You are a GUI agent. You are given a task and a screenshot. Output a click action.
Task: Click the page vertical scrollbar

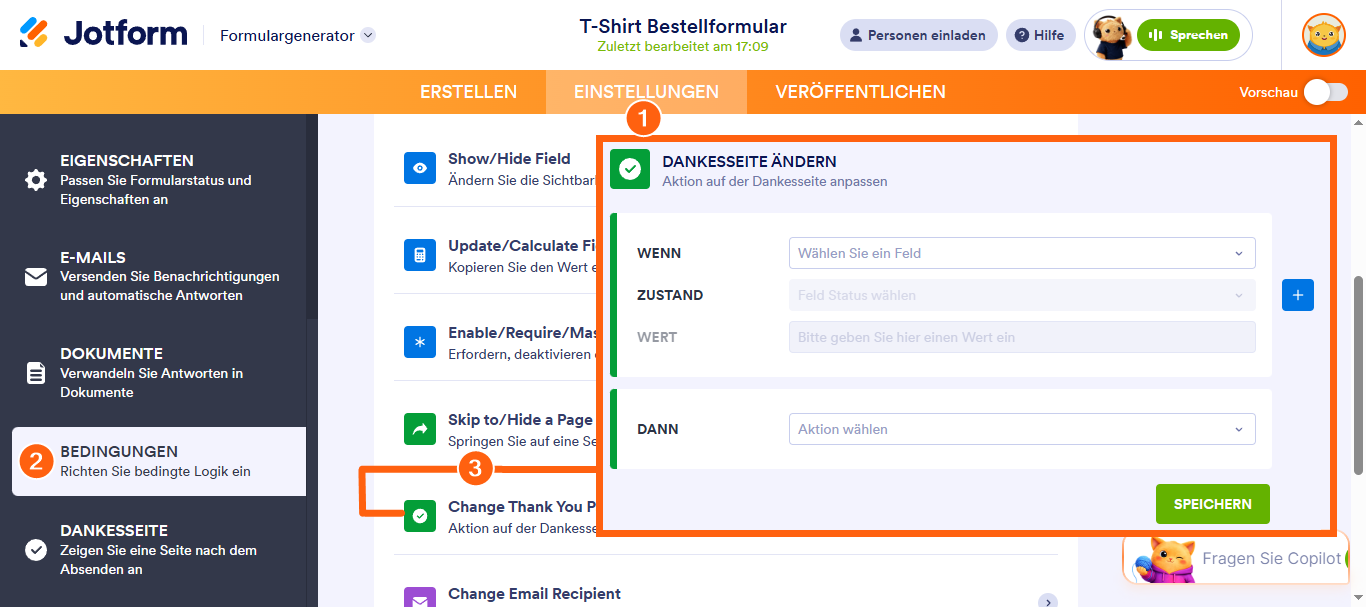pos(1357,375)
